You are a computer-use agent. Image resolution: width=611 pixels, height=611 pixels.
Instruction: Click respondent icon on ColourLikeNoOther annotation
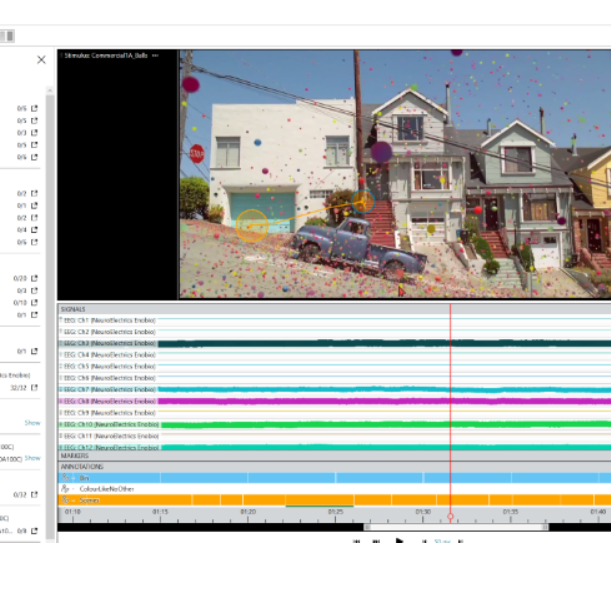coord(65,489)
